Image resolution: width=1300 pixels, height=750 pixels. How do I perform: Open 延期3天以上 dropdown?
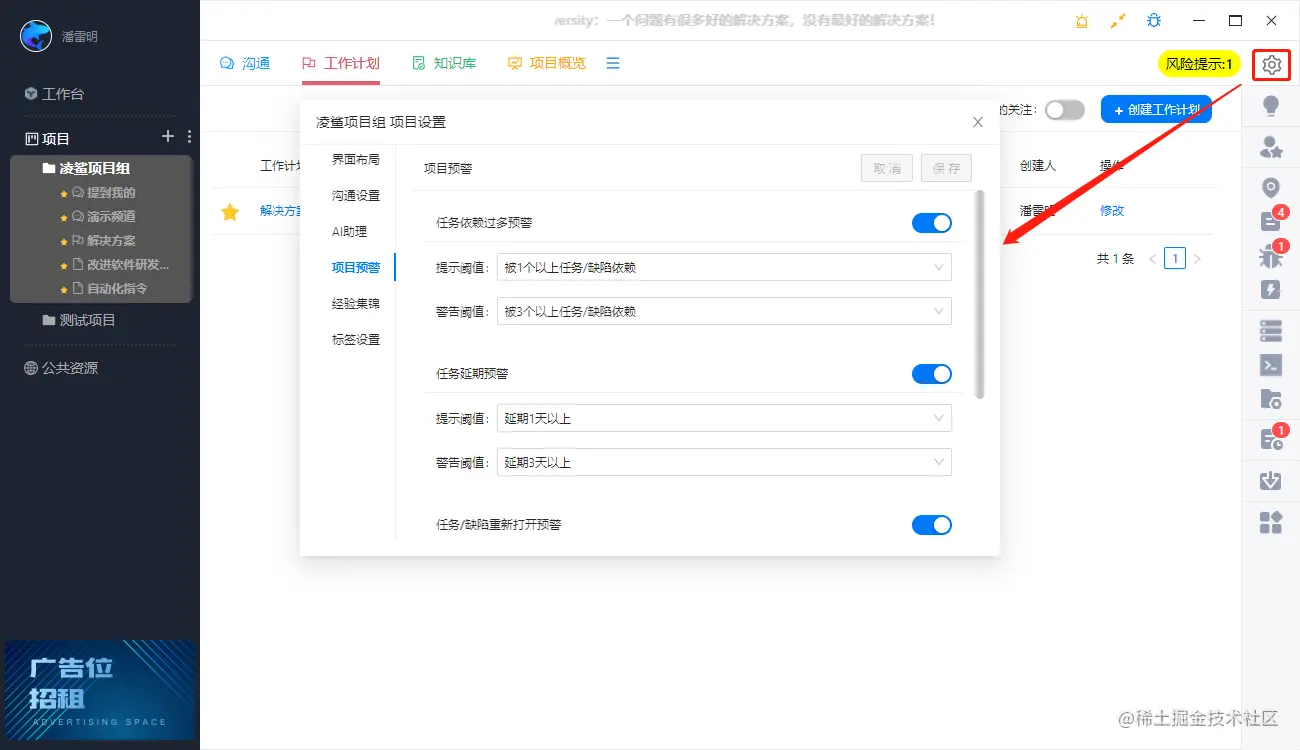tap(724, 462)
